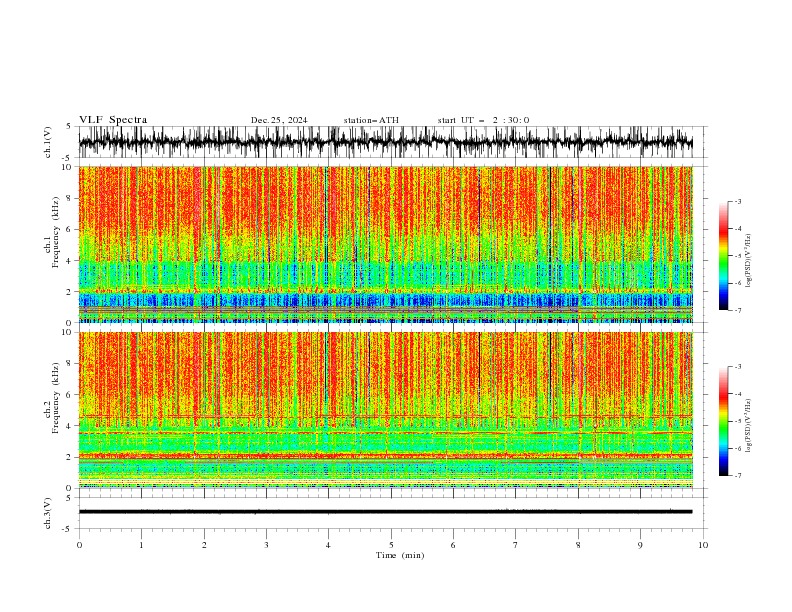Click the "3" tick on the time axis
Image resolution: width=792 pixels, height=612 pixels.
pyautogui.click(x=266, y=545)
